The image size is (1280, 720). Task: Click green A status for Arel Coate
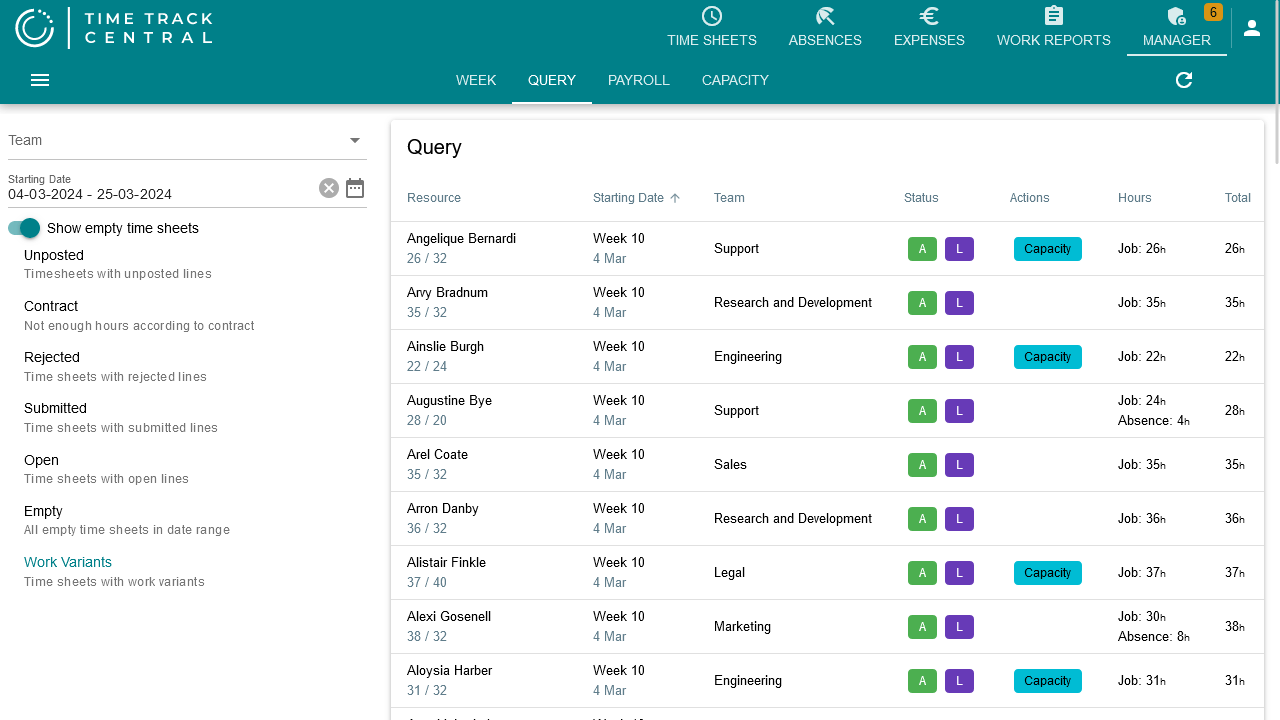922,465
